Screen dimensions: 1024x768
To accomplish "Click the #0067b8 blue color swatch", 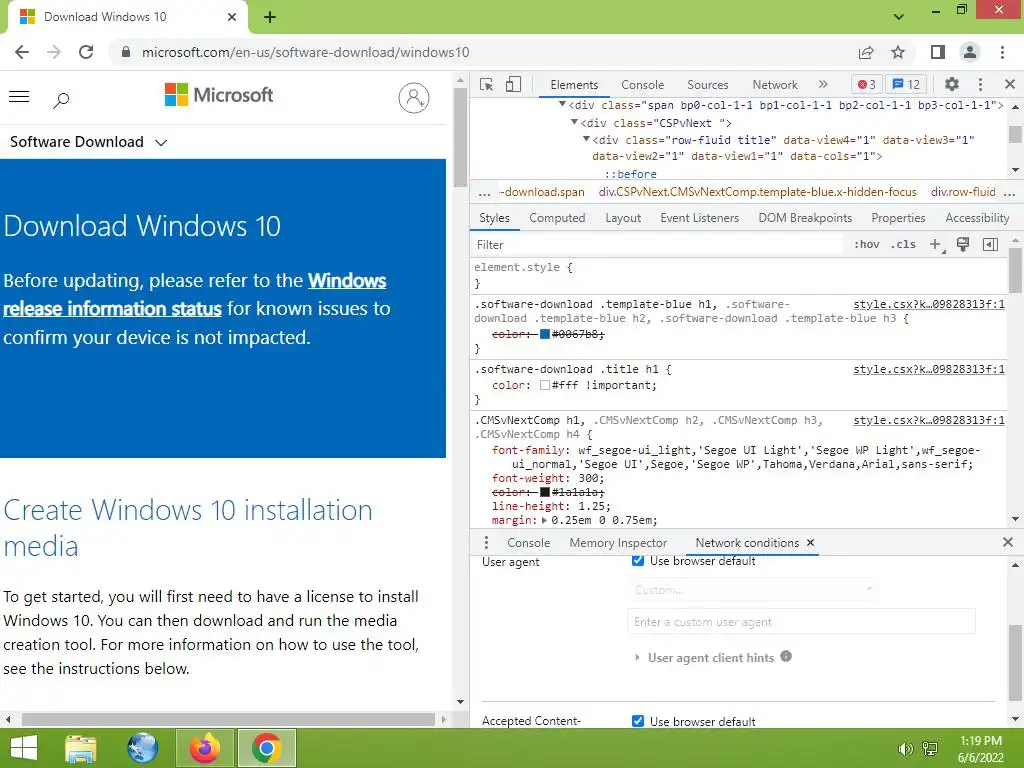I will (545, 334).
